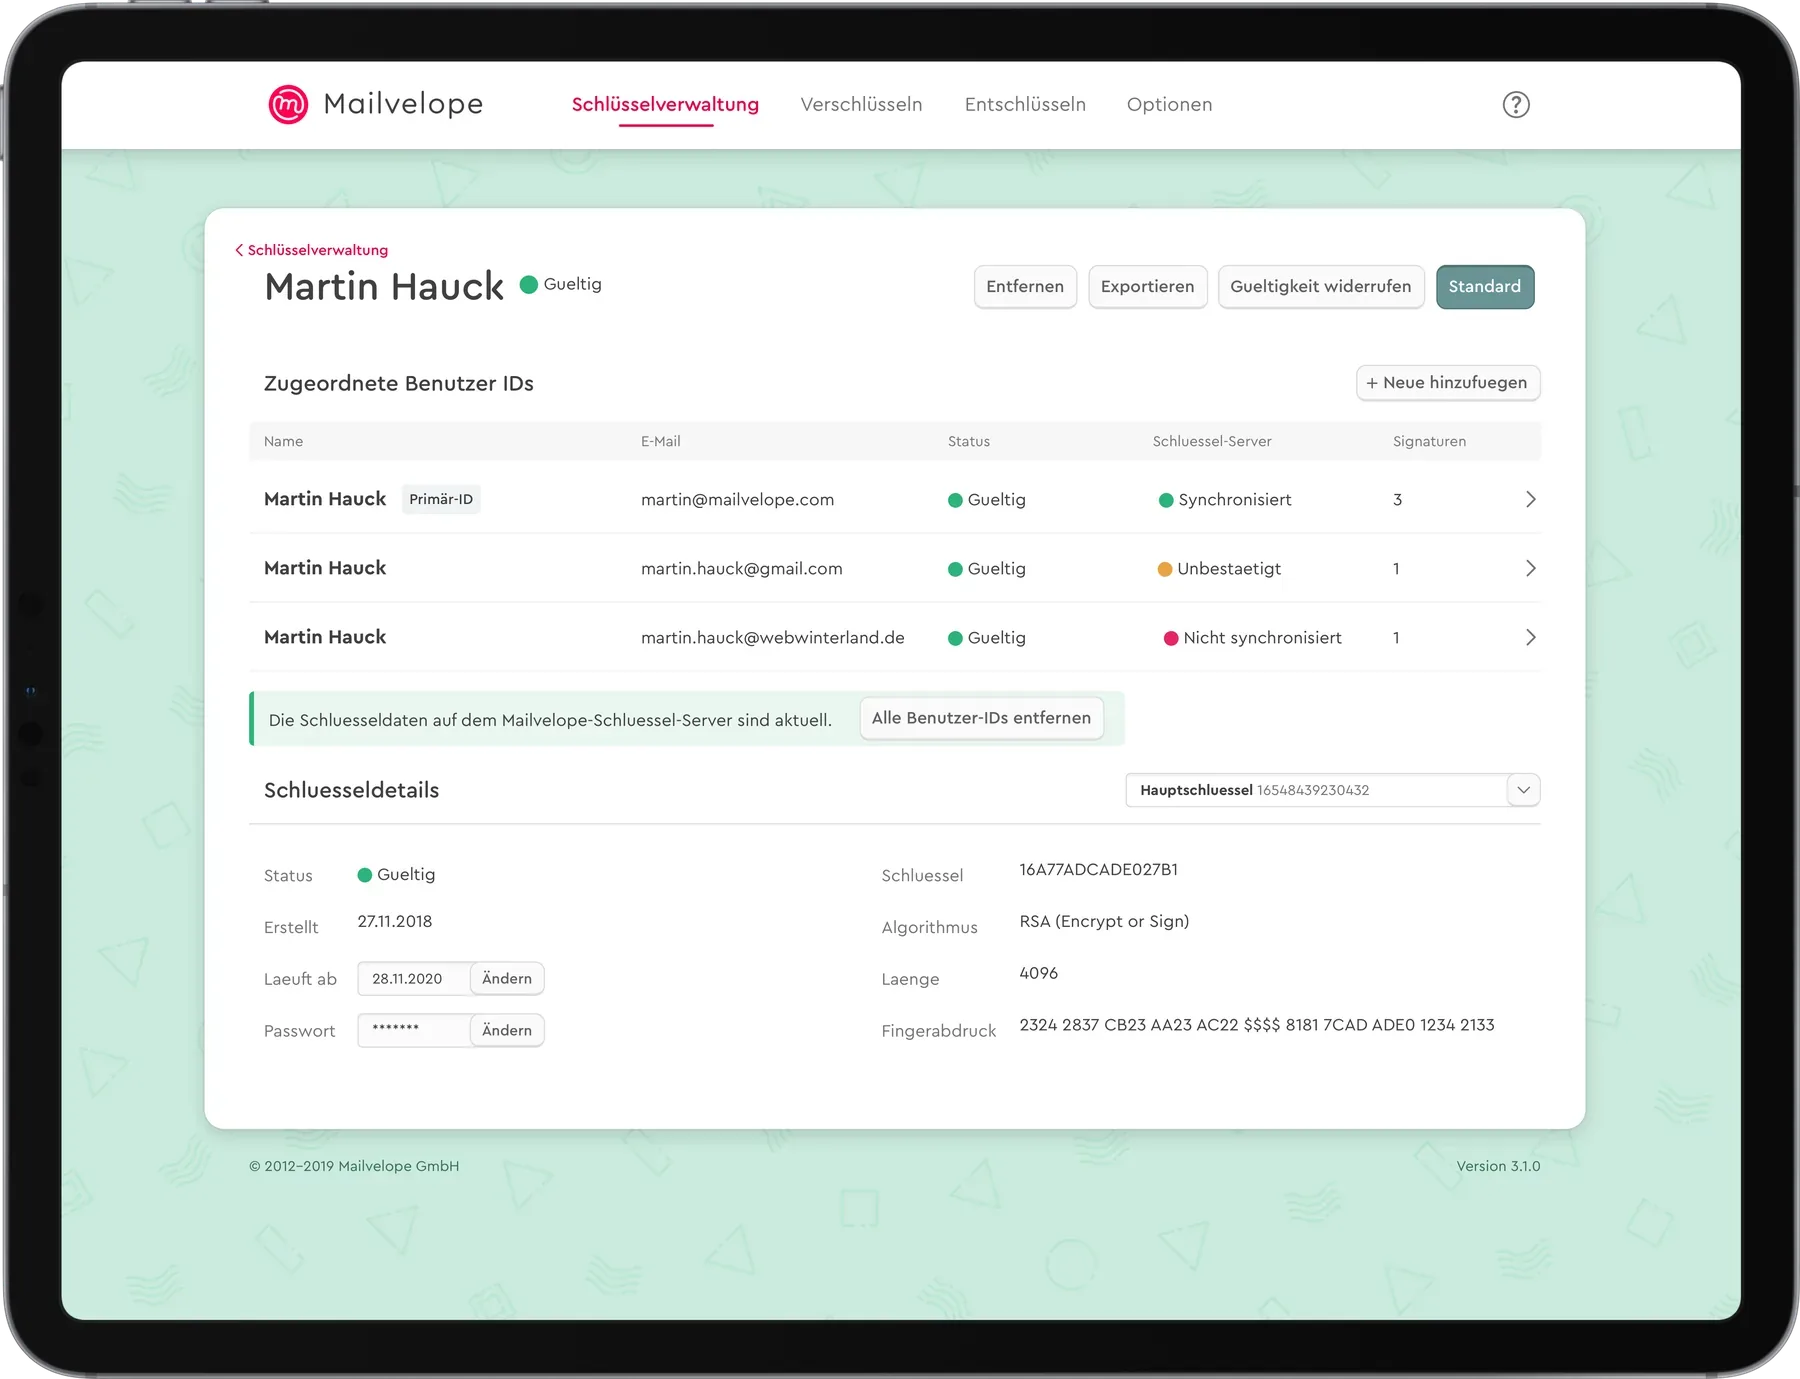Select the Unbestaetigt status text
The width and height of the screenshot is (1800, 1379).
point(1229,569)
